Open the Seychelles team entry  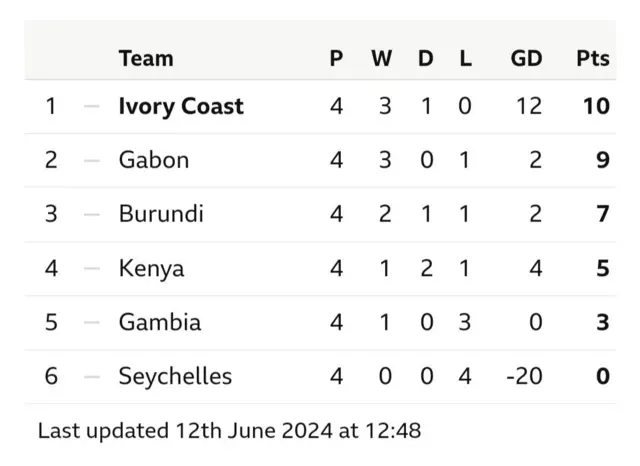pyautogui.click(x=174, y=376)
